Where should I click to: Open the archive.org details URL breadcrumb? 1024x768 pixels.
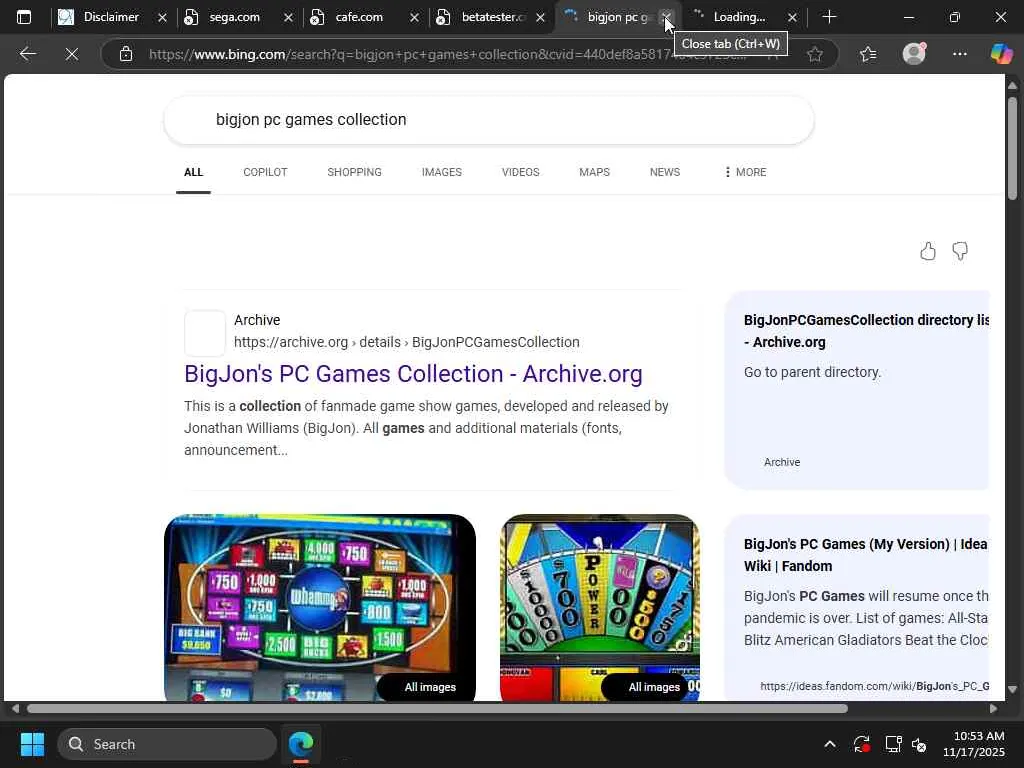(406, 342)
